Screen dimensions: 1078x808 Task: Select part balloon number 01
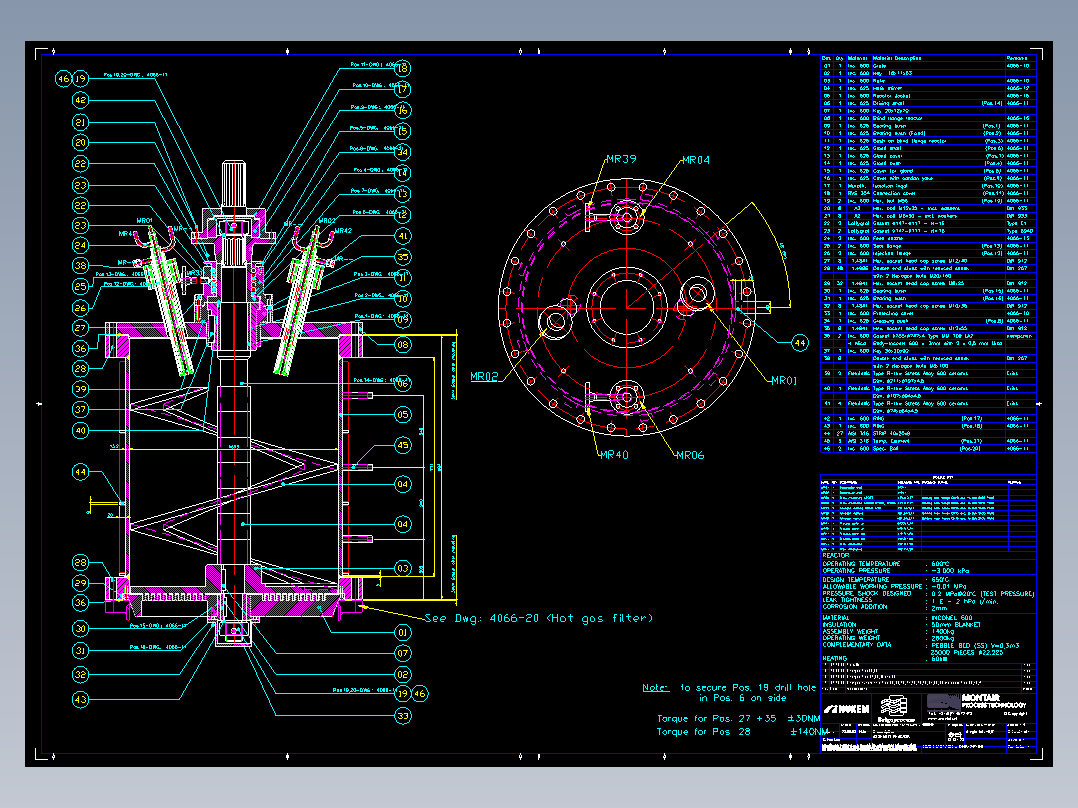(x=403, y=632)
